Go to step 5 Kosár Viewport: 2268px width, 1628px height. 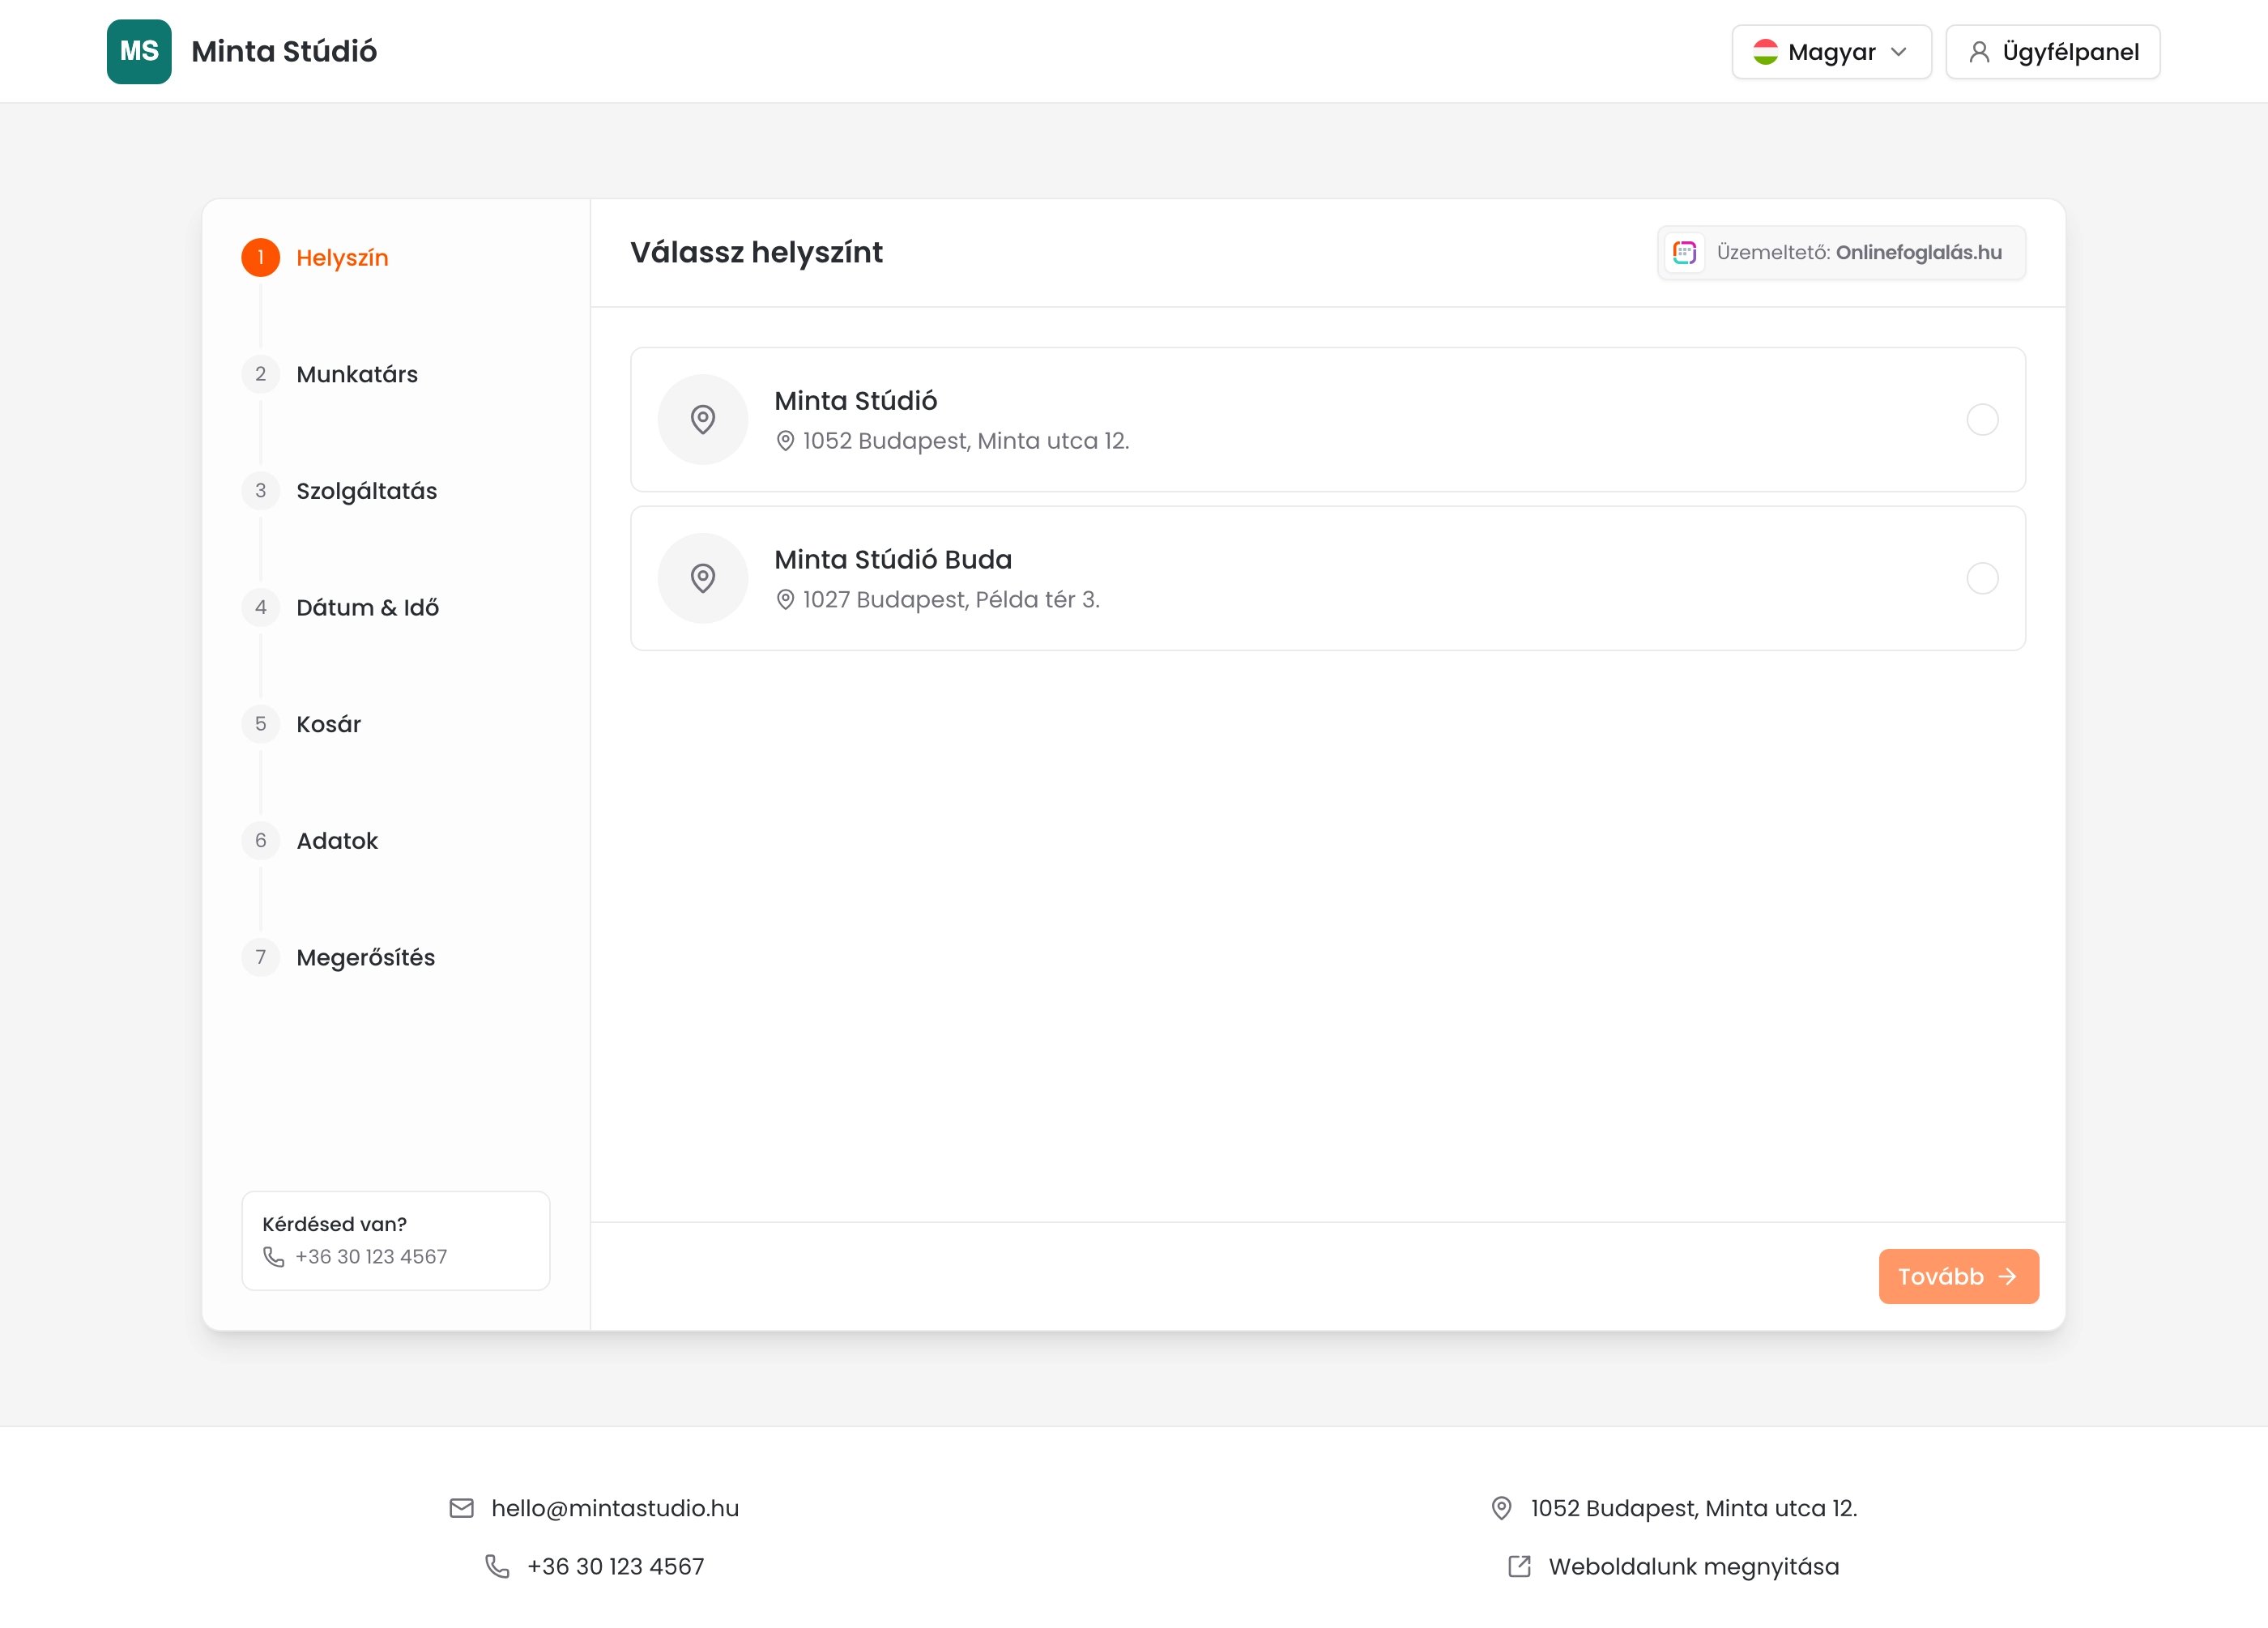pyautogui.click(x=301, y=724)
